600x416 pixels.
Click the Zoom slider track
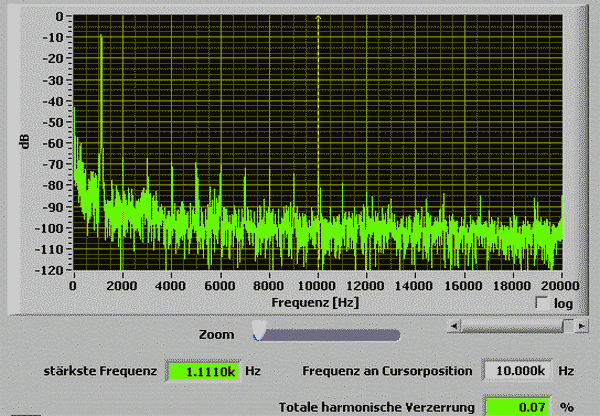click(327, 335)
